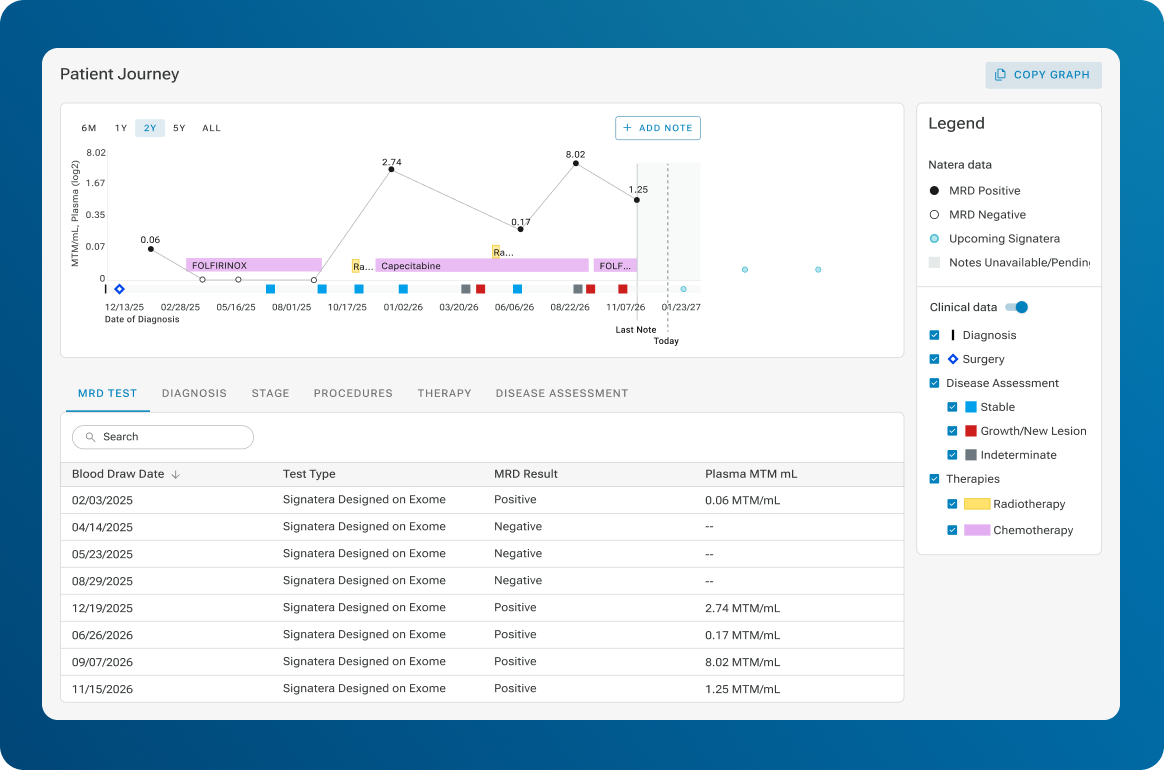1164x770 pixels.
Task: Toggle the Clinical data switch
Action: click(1016, 307)
